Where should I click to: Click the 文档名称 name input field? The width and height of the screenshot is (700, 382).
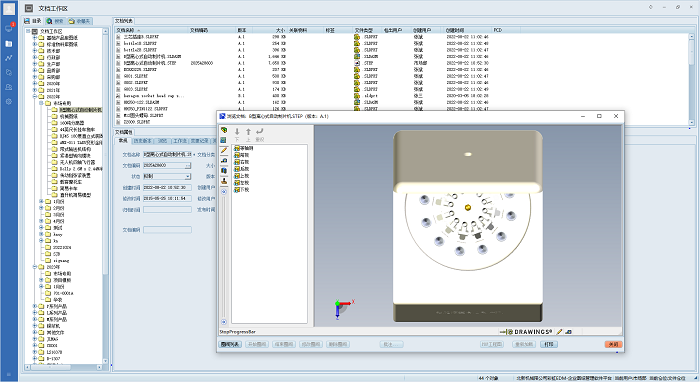coord(167,154)
